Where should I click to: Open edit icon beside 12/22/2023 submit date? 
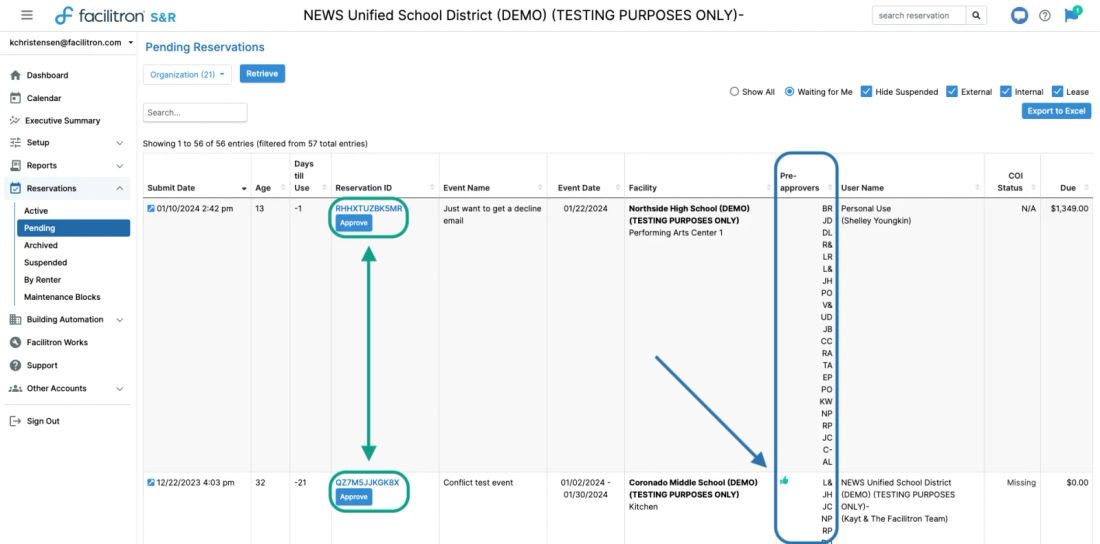(x=151, y=482)
